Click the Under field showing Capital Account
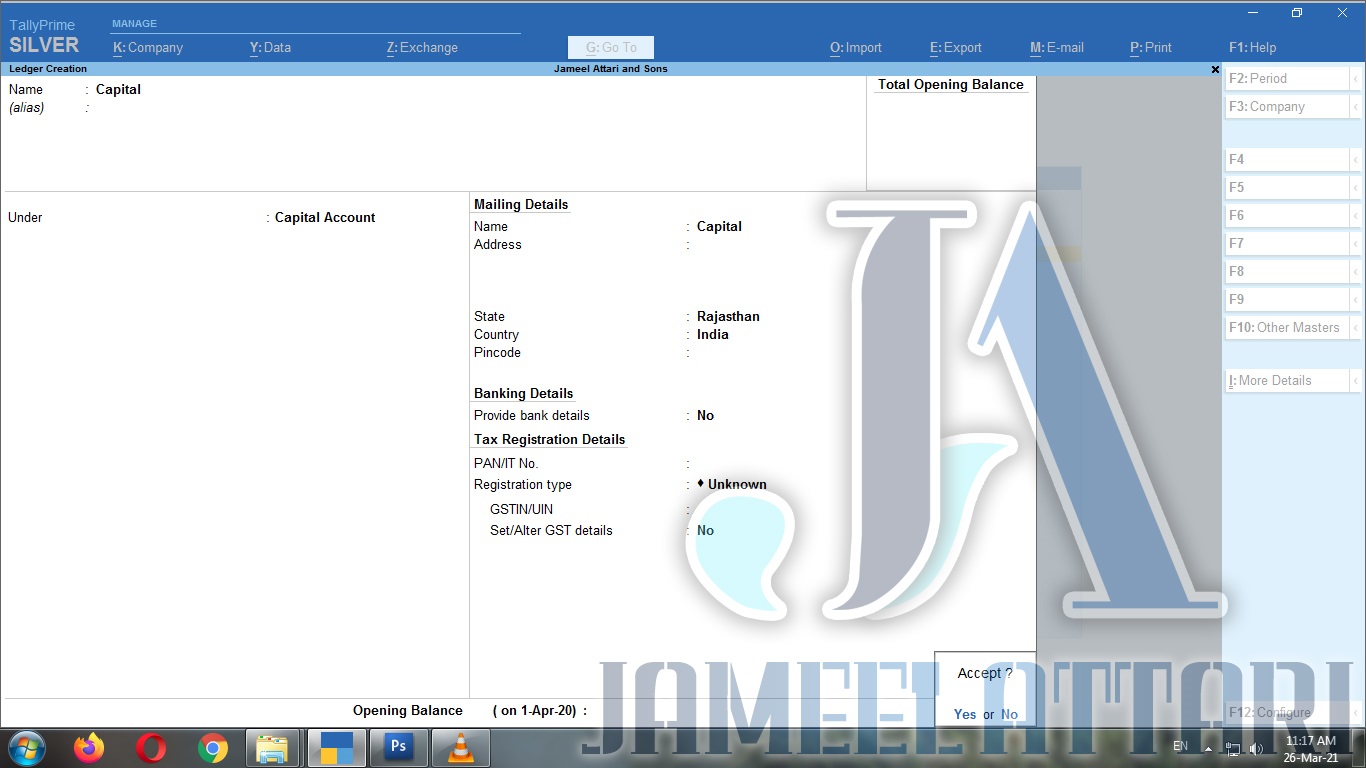 click(x=325, y=217)
